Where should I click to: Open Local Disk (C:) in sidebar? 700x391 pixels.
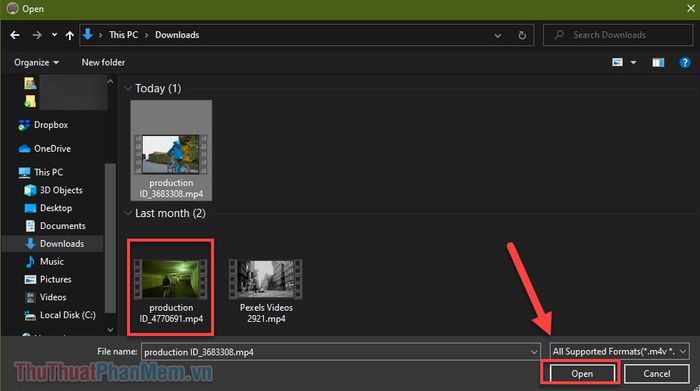67,315
